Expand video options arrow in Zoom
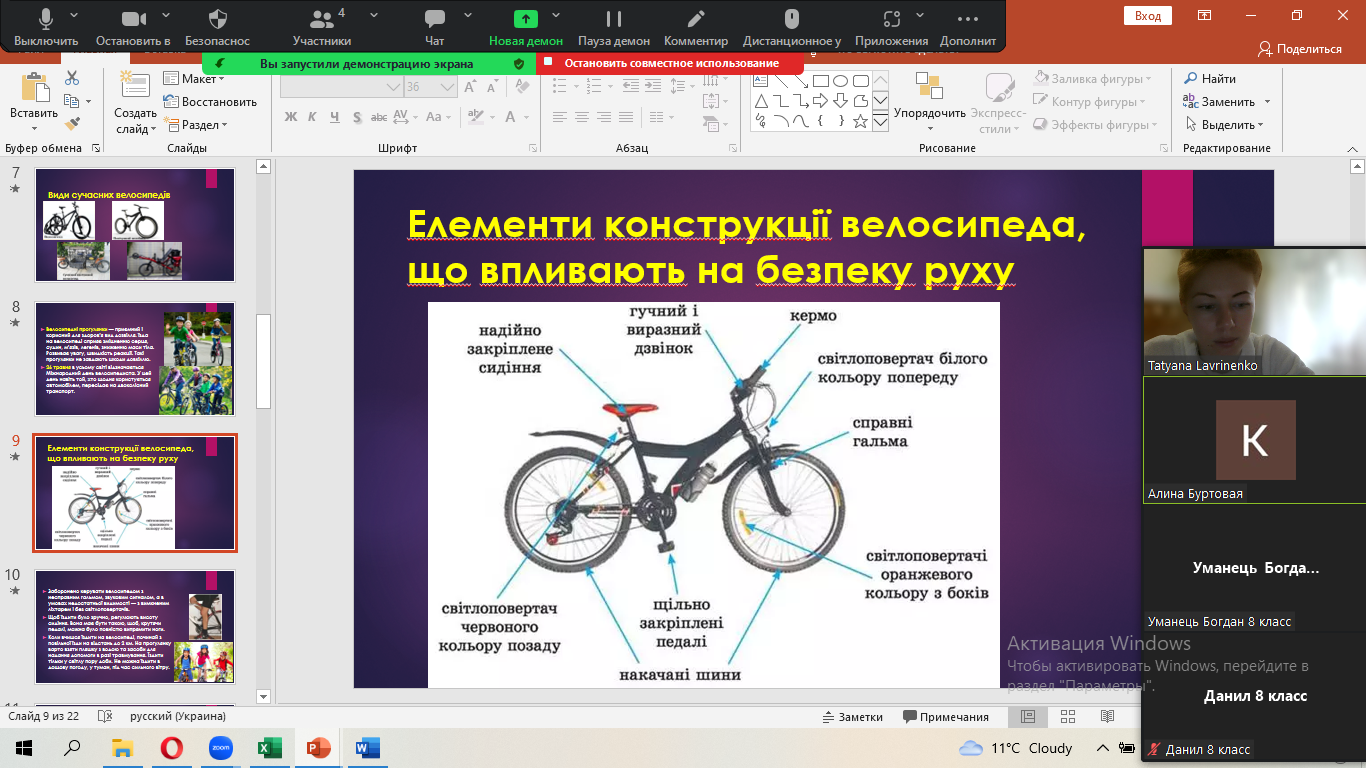Viewport: 1366px width, 768px height. 165,16
